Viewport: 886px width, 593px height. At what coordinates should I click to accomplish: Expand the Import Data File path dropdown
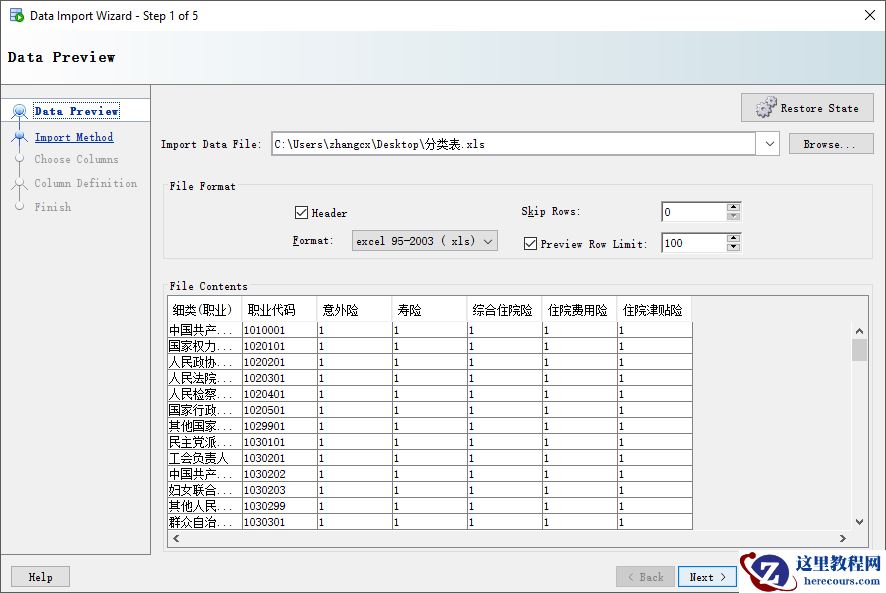pyautogui.click(x=768, y=144)
